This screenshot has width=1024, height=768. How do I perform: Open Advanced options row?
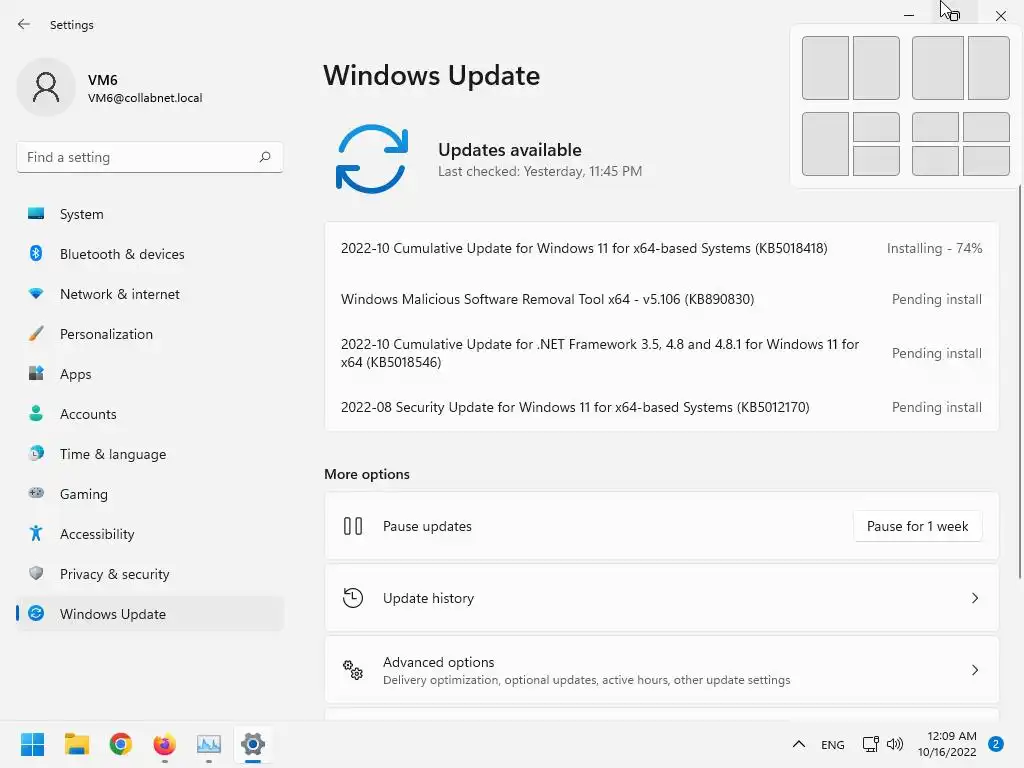click(661, 669)
